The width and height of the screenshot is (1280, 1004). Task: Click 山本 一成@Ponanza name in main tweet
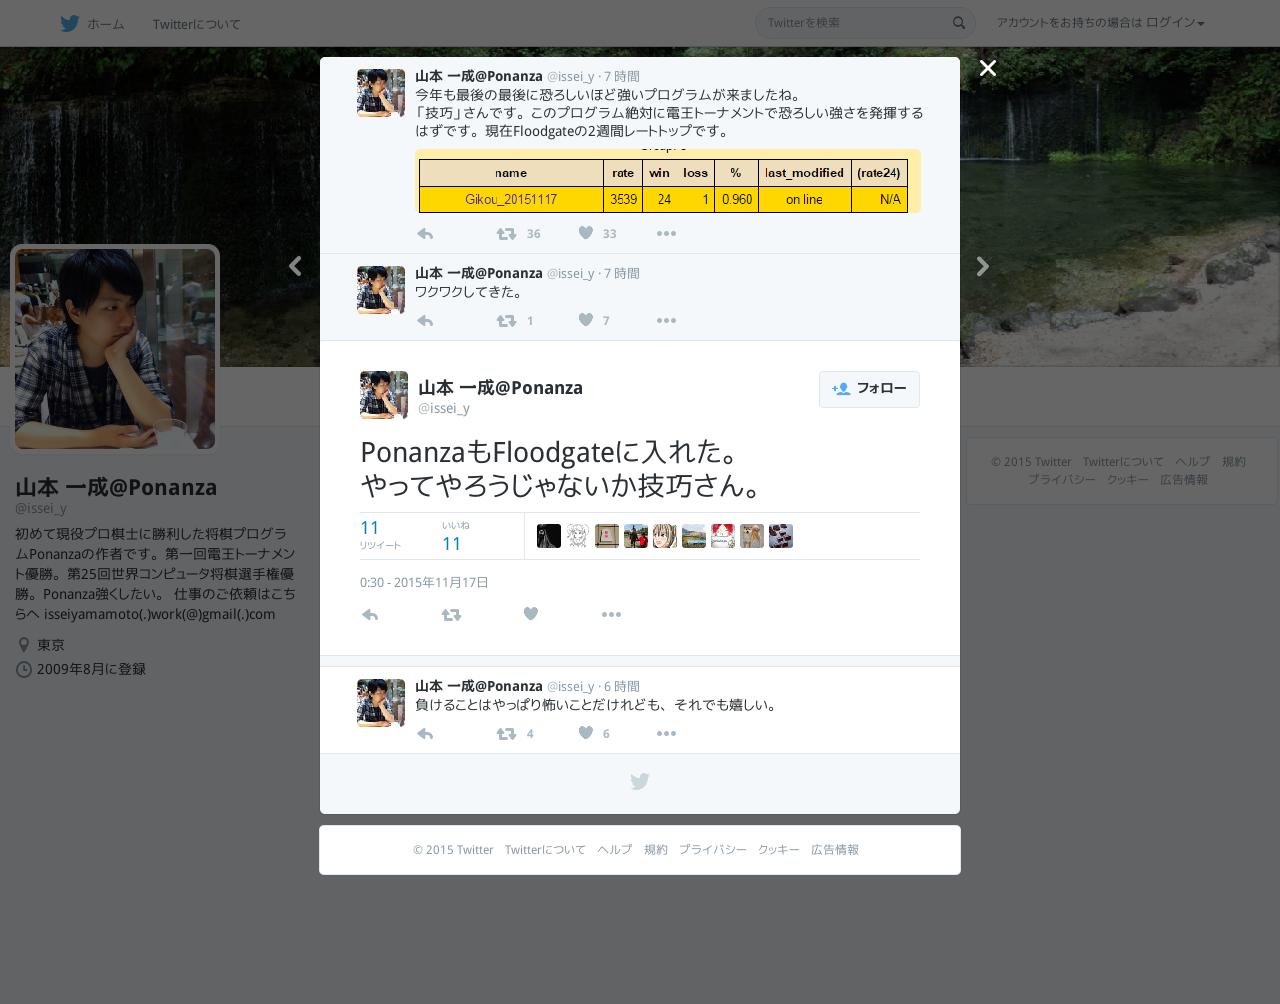pos(500,388)
